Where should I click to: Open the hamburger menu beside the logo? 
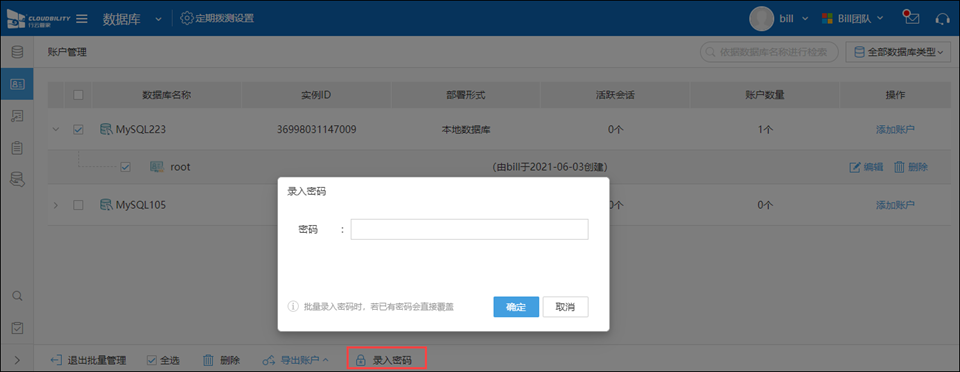point(81,18)
